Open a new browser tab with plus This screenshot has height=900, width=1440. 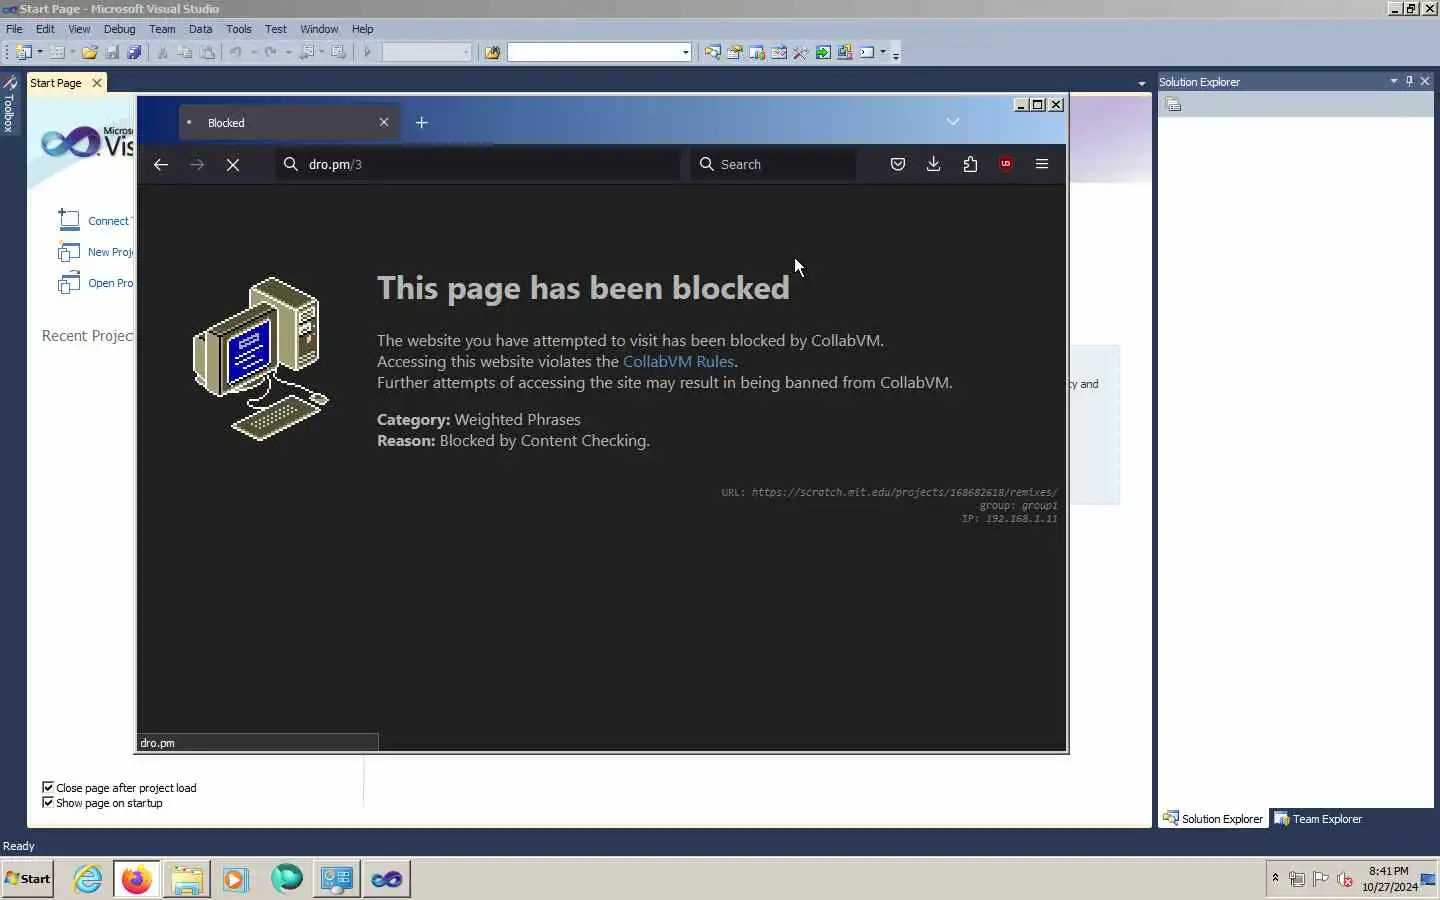coord(422,122)
